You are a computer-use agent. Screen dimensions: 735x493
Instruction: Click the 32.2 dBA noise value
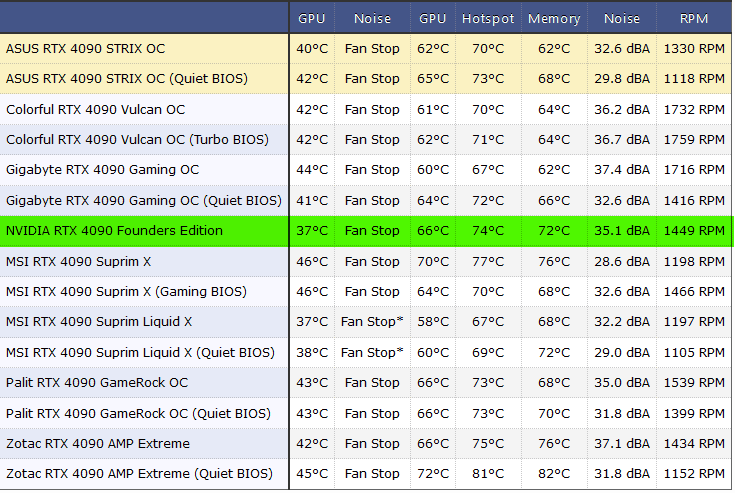pos(622,321)
